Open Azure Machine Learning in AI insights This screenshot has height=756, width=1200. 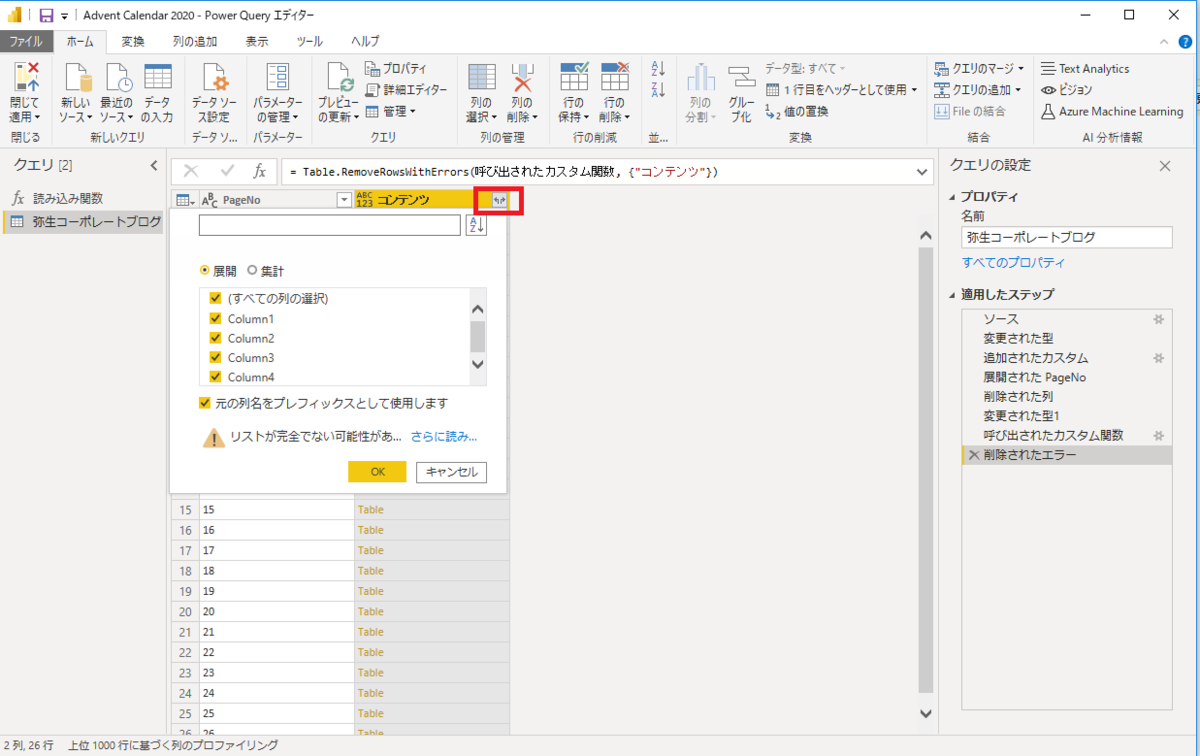click(x=1113, y=111)
